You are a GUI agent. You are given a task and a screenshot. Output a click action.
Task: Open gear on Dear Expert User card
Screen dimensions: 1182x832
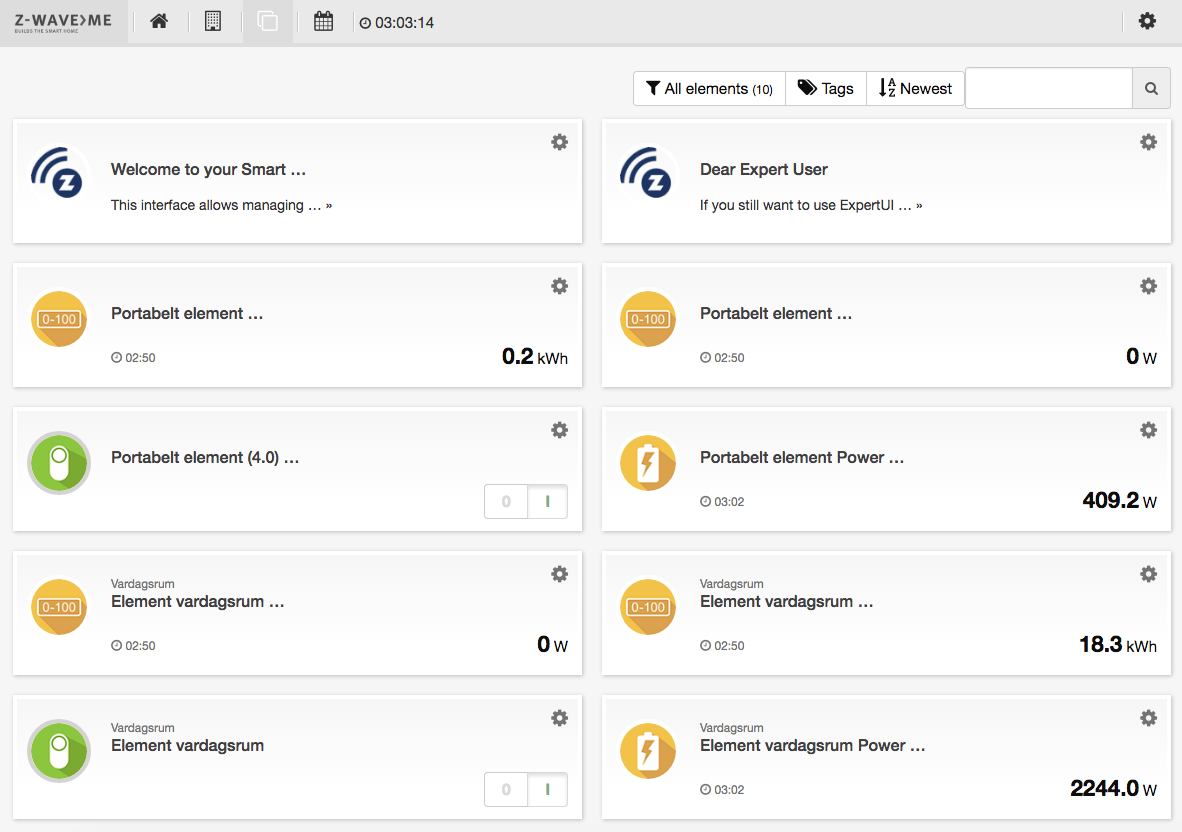coord(1148,142)
